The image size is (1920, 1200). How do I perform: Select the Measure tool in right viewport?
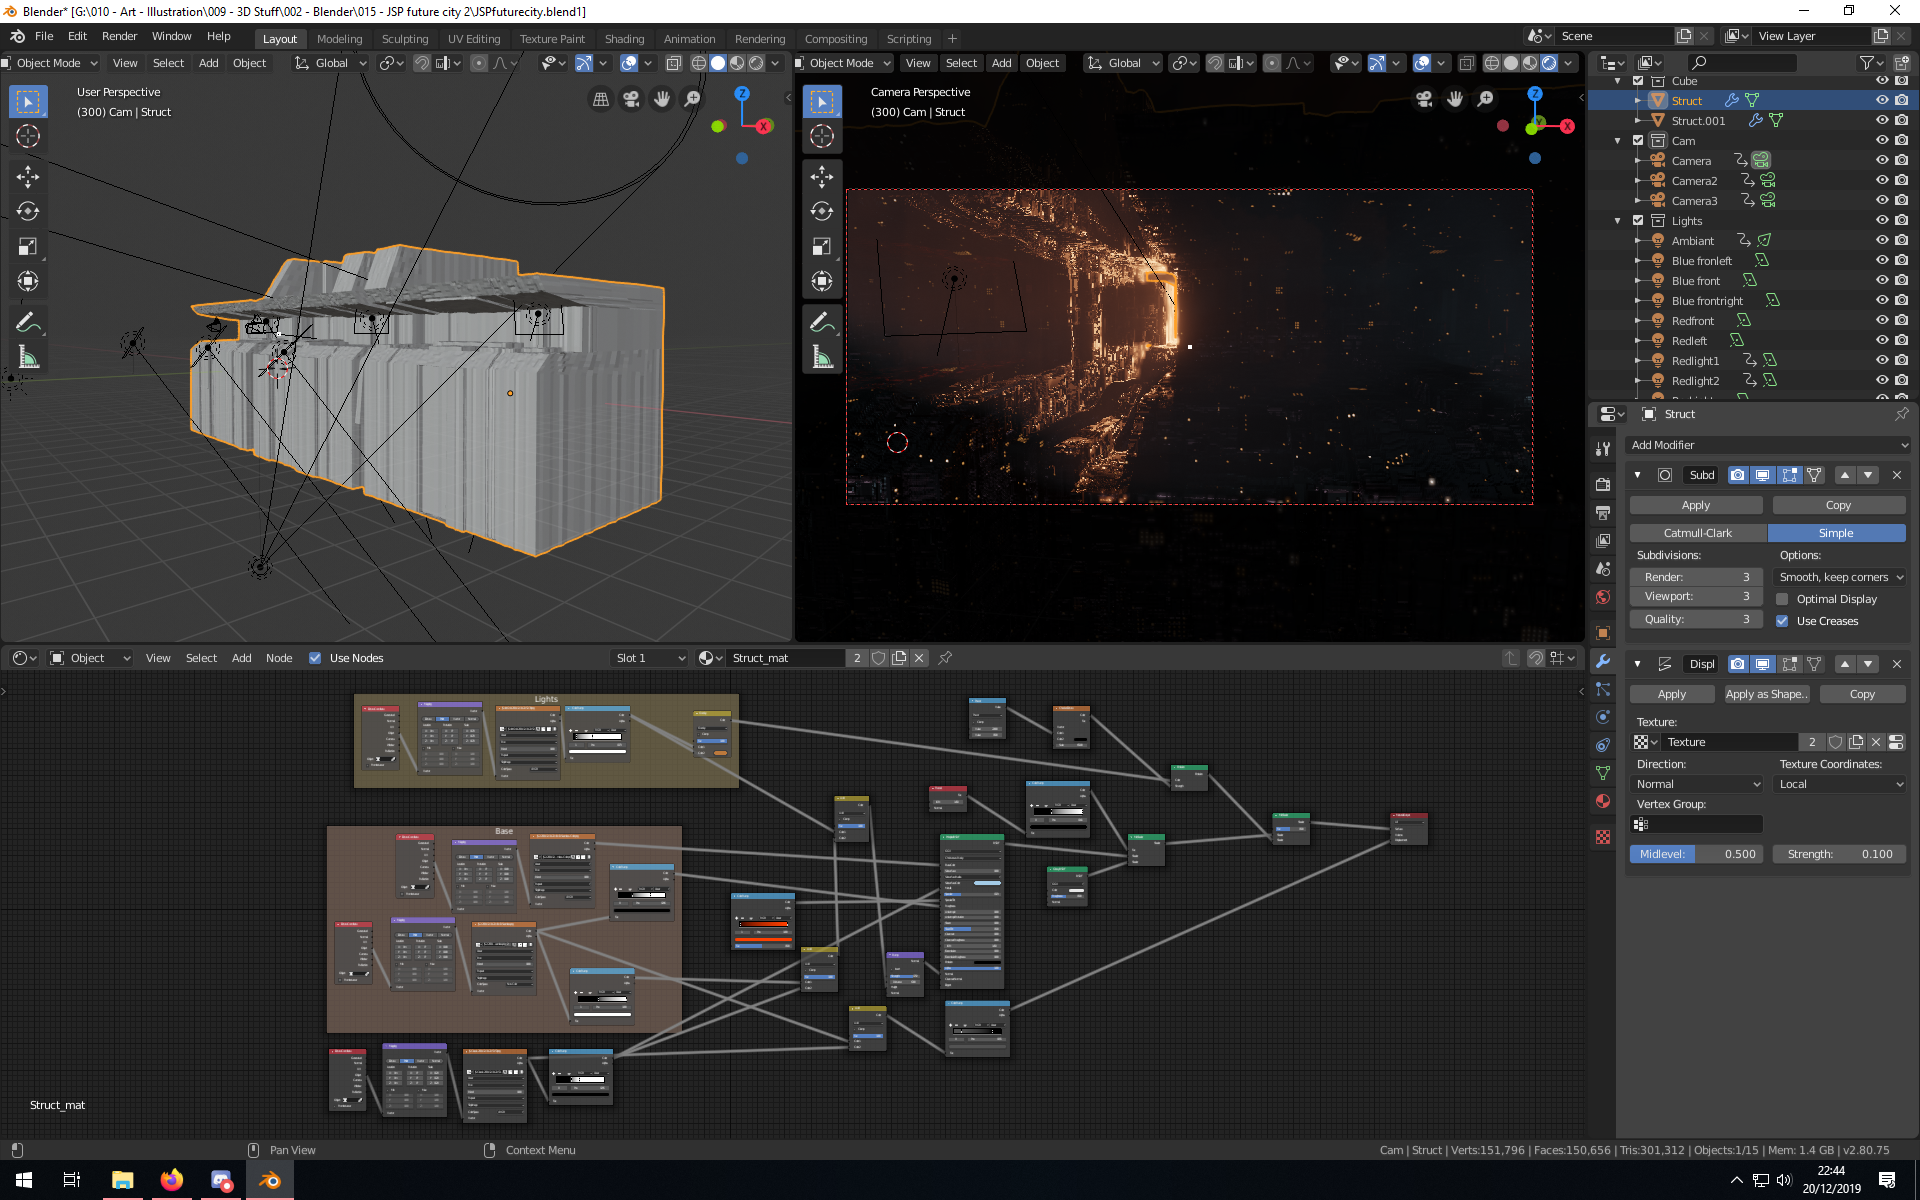(x=822, y=357)
